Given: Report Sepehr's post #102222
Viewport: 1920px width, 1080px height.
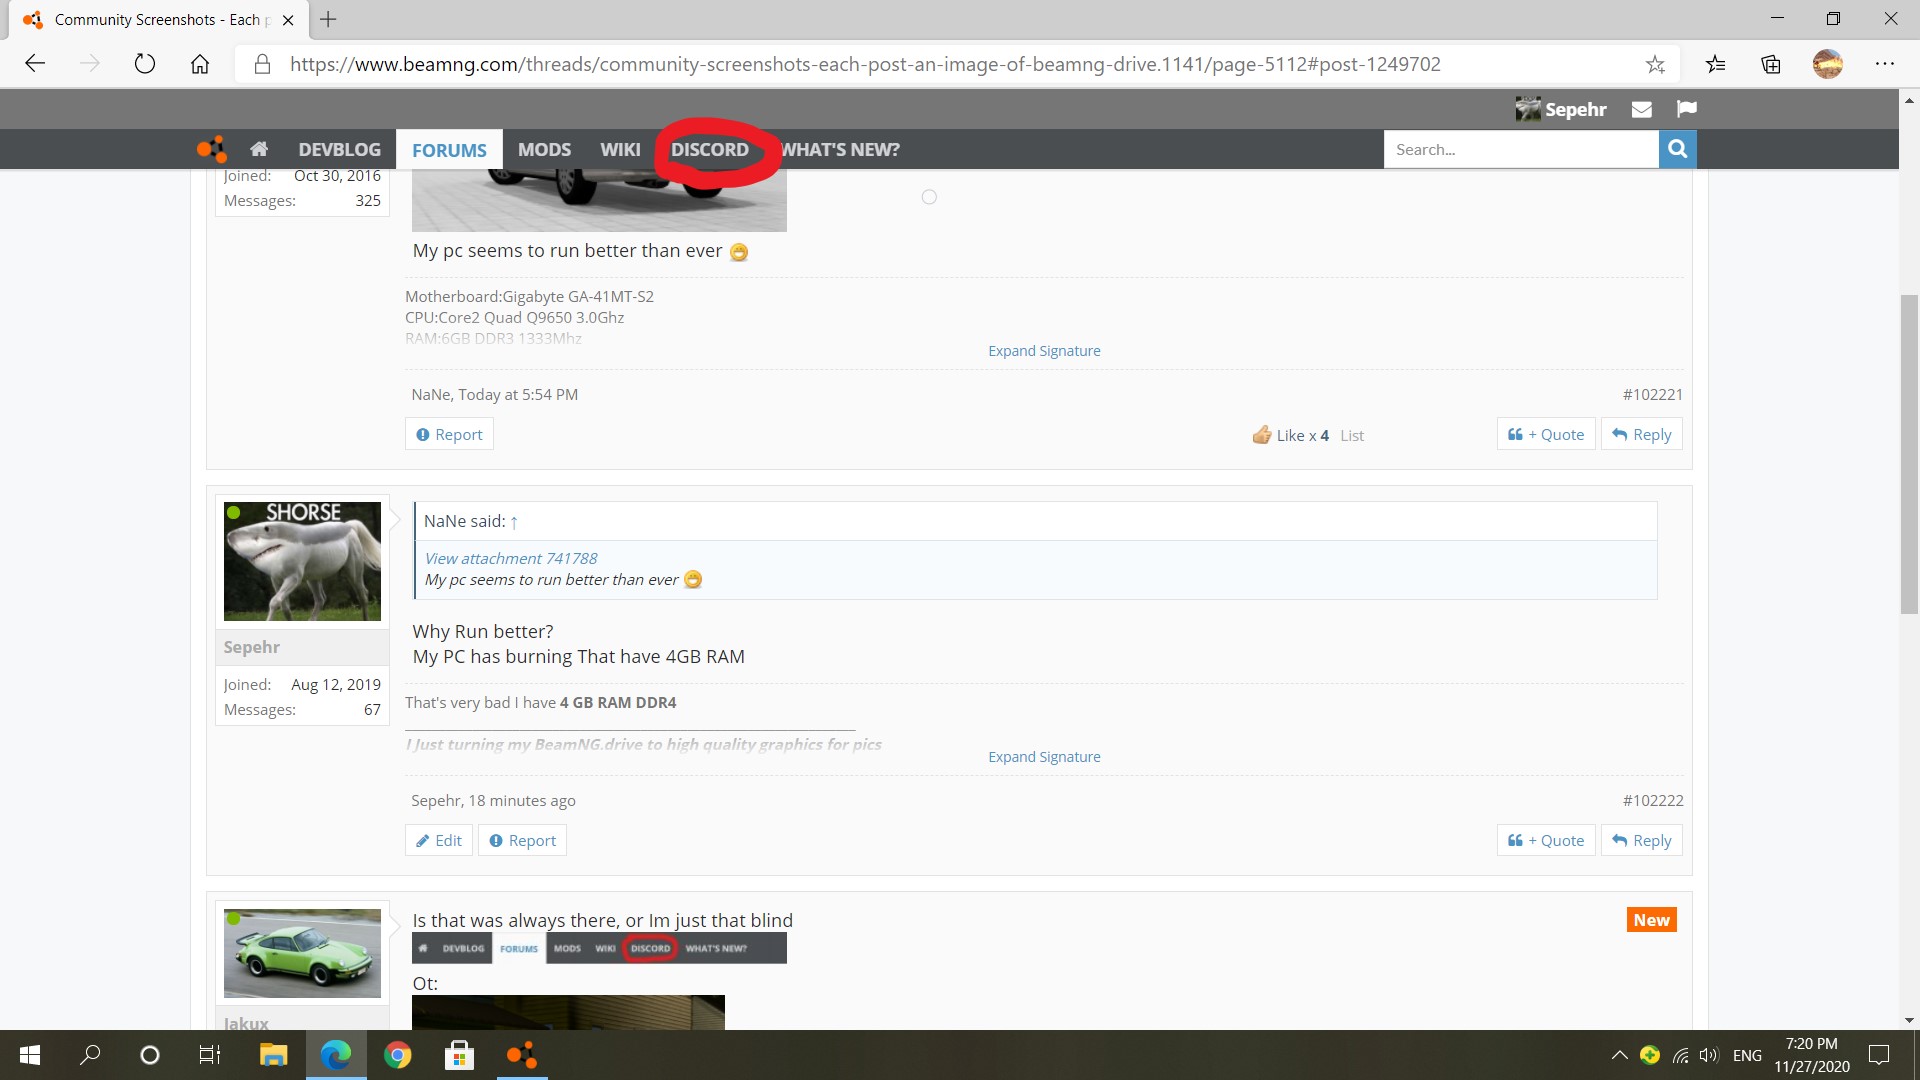Looking at the screenshot, I should point(522,840).
